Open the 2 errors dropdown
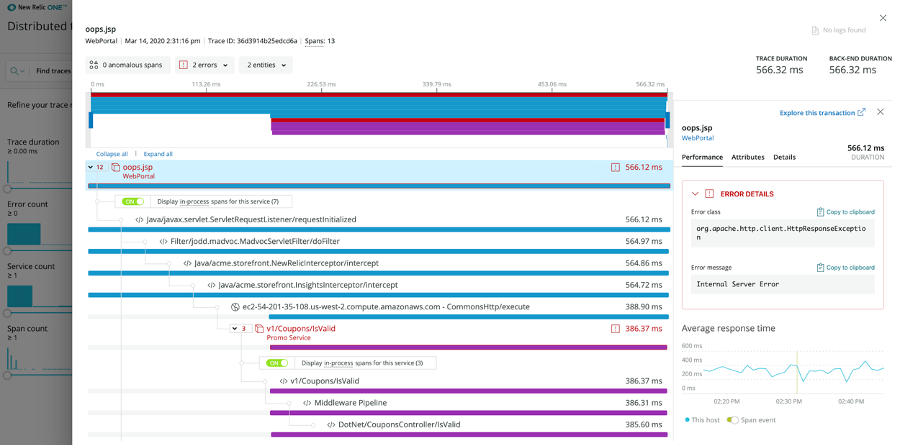Viewport: 899px width, 445px height. [205, 65]
